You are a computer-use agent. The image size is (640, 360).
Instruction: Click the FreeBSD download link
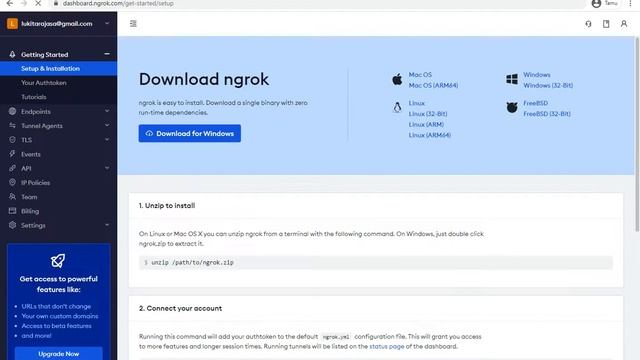pyautogui.click(x=536, y=103)
